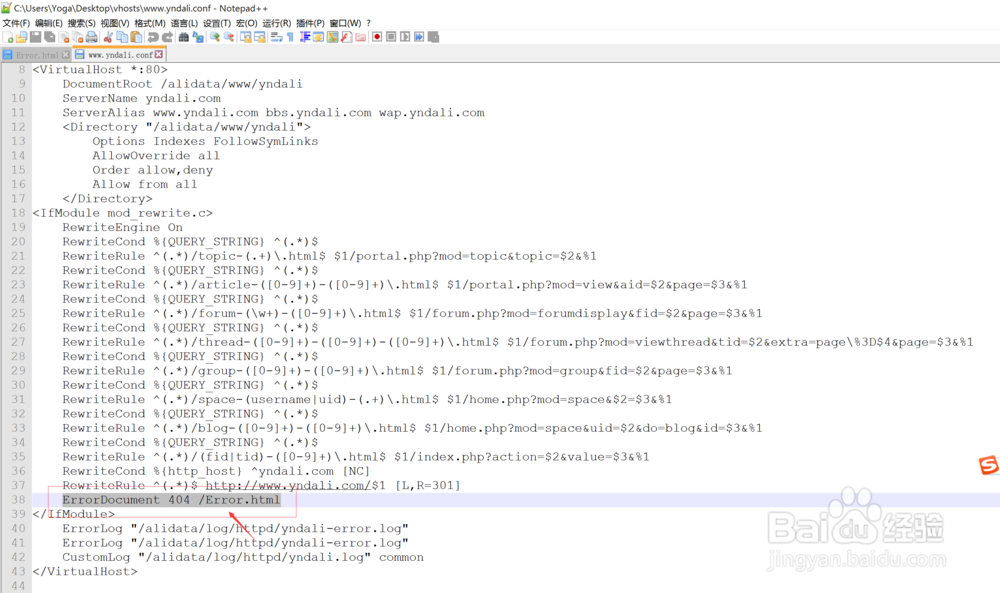
Task: Click the 'Options Indexes FollowSymLinks' line
Action: (x=205, y=142)
